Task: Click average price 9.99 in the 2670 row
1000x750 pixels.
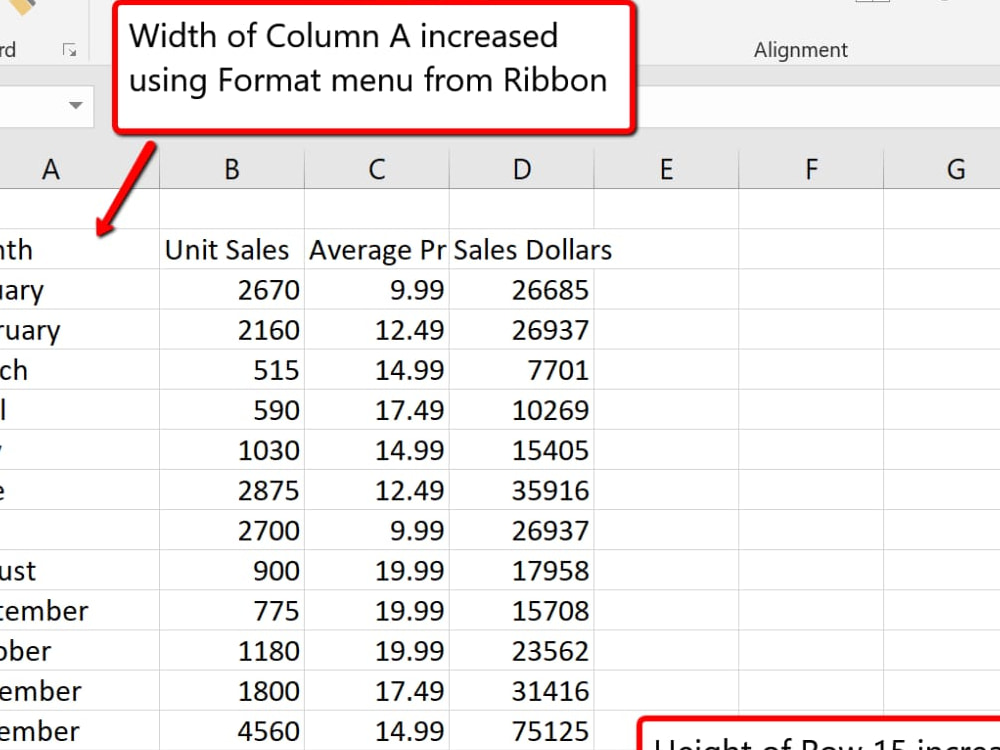Action: coord(377,290)
